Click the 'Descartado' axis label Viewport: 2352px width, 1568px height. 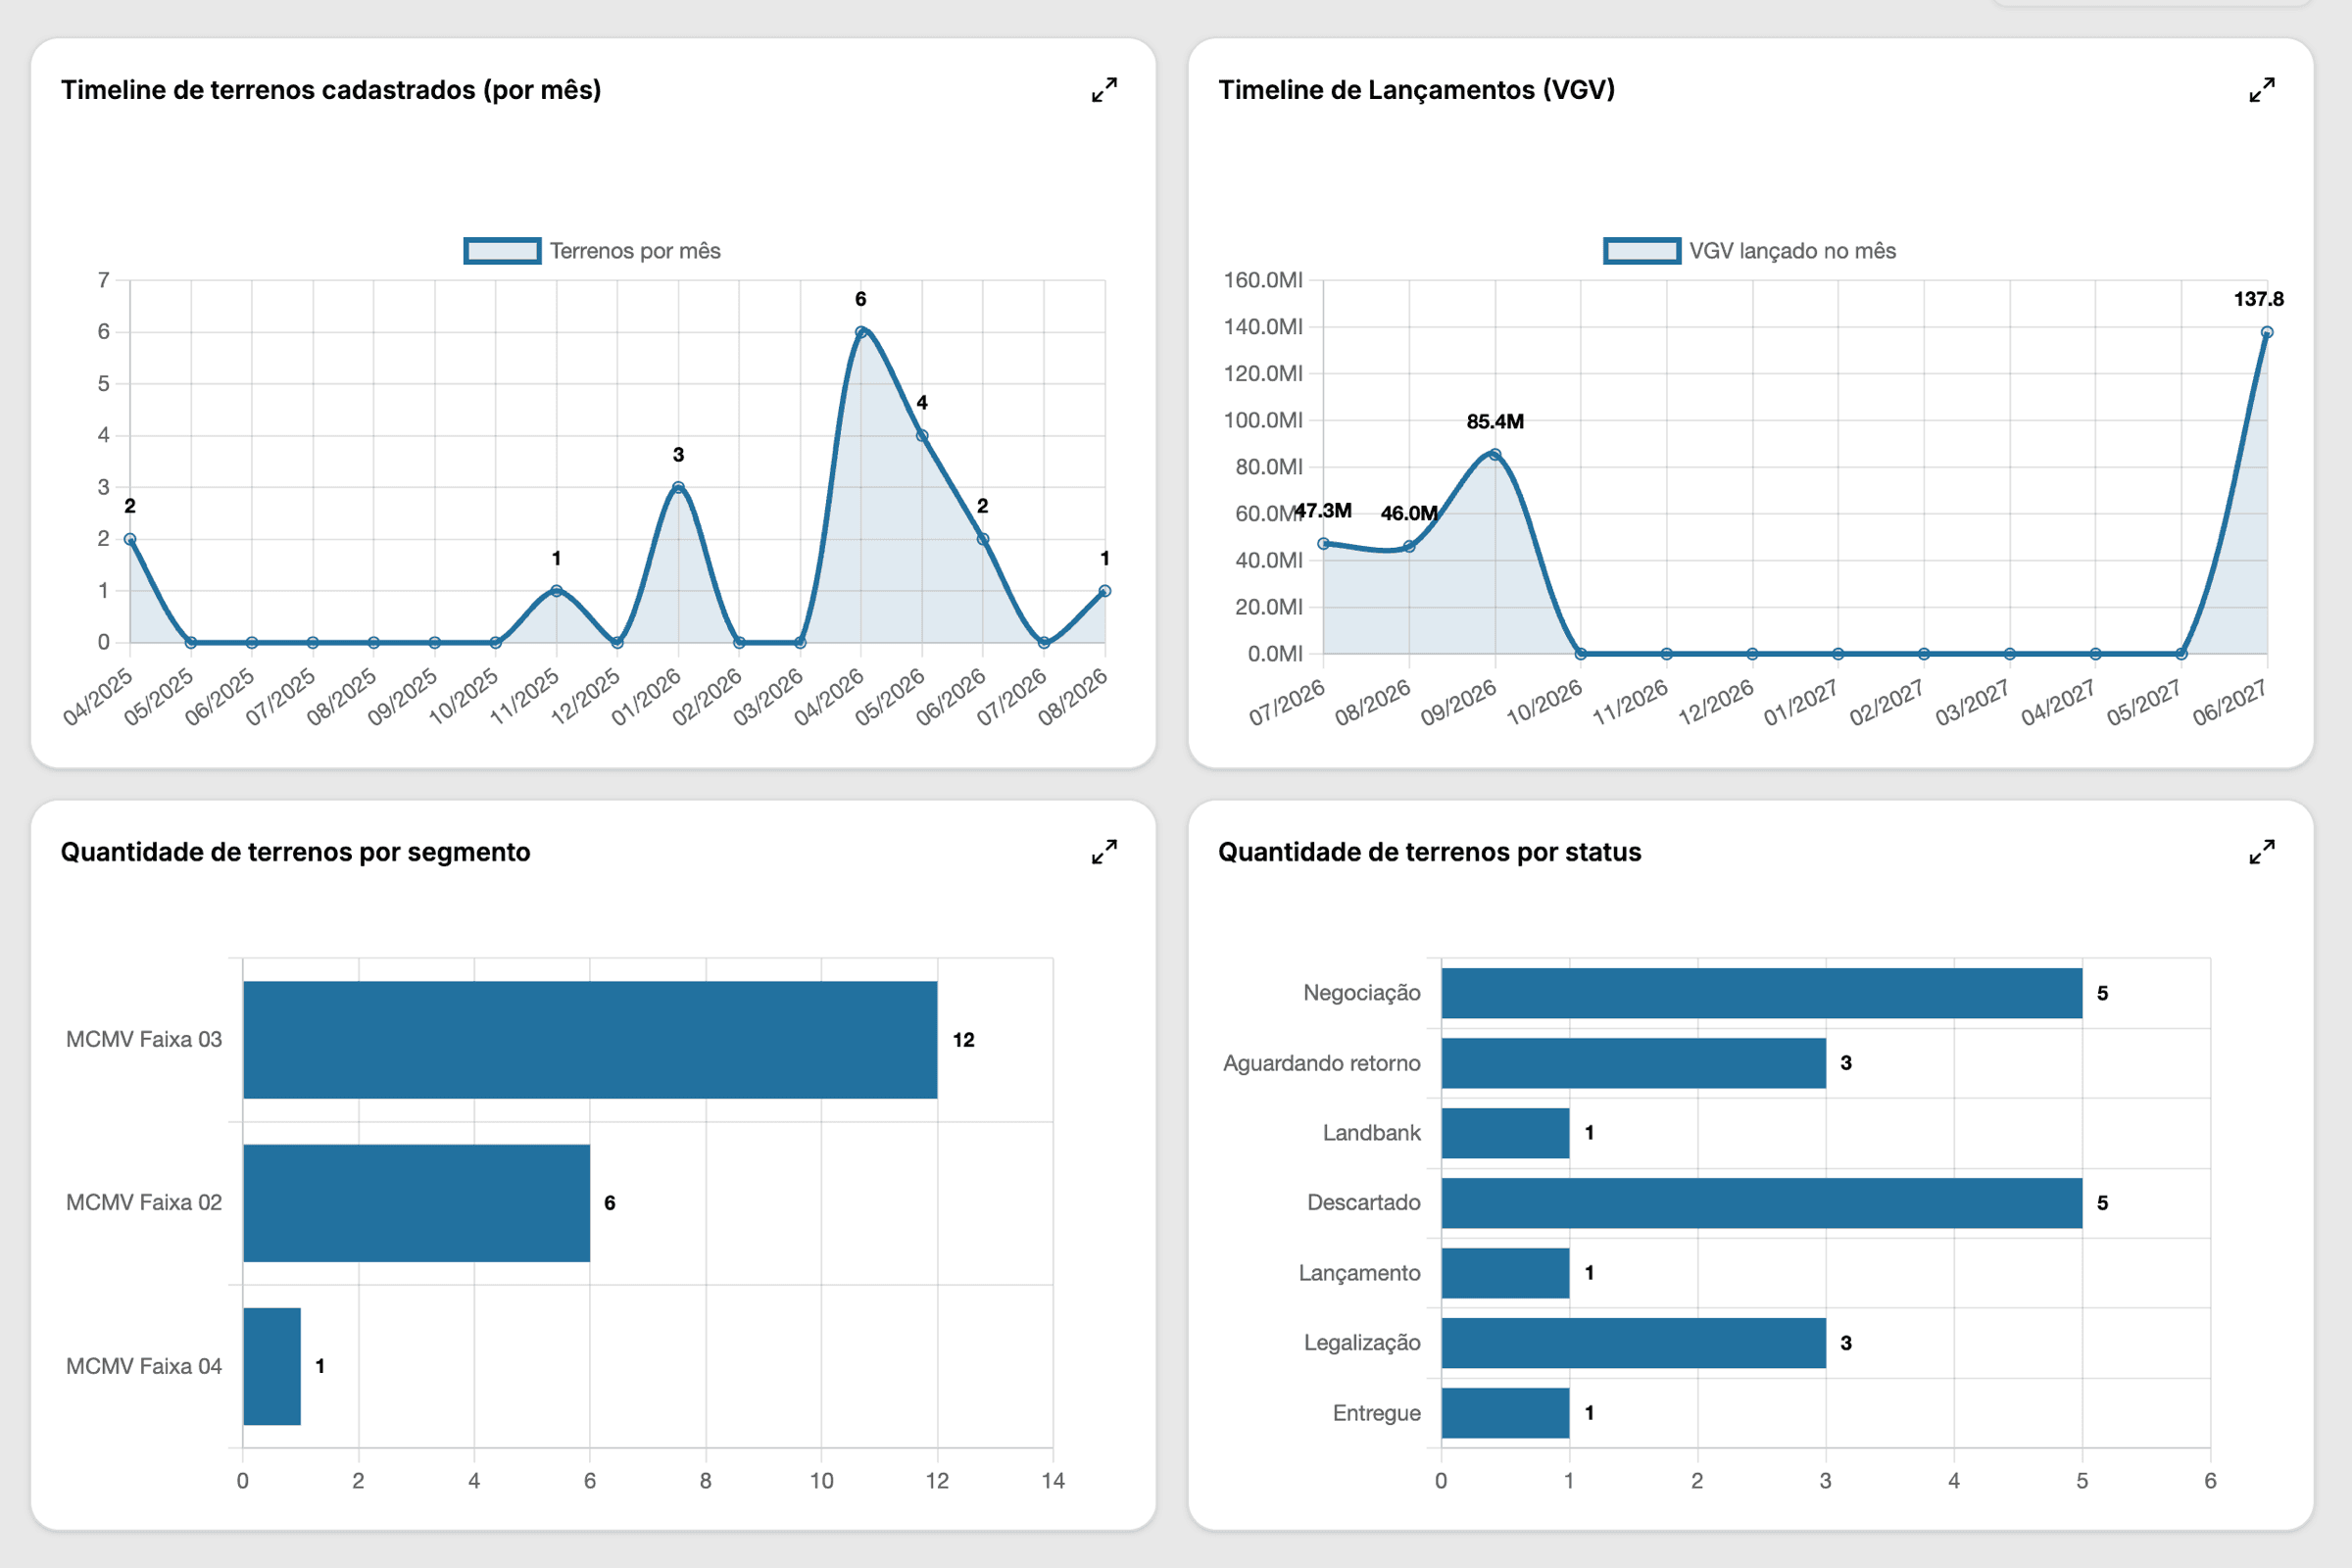pyautogui.click(x=1364, y=1203)
